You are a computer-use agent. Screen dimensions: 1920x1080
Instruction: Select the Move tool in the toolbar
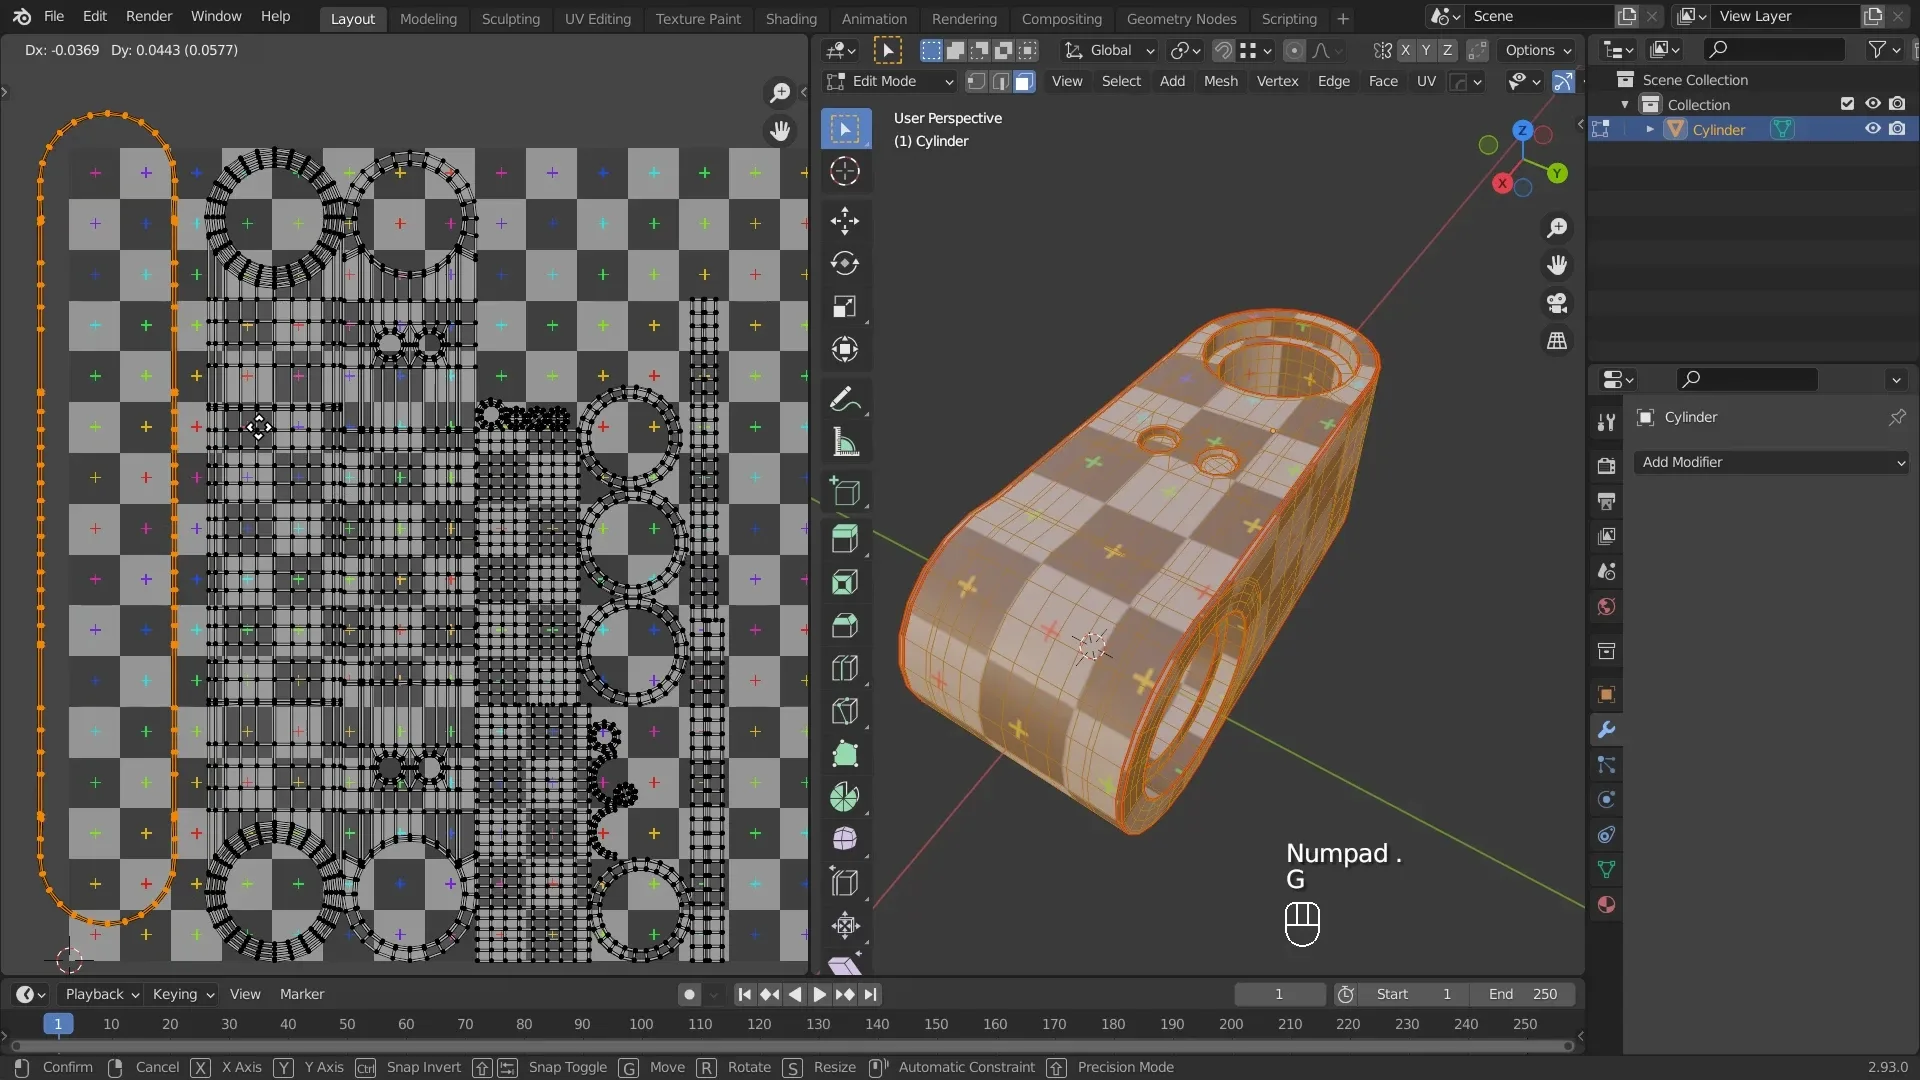click(845, 221)
